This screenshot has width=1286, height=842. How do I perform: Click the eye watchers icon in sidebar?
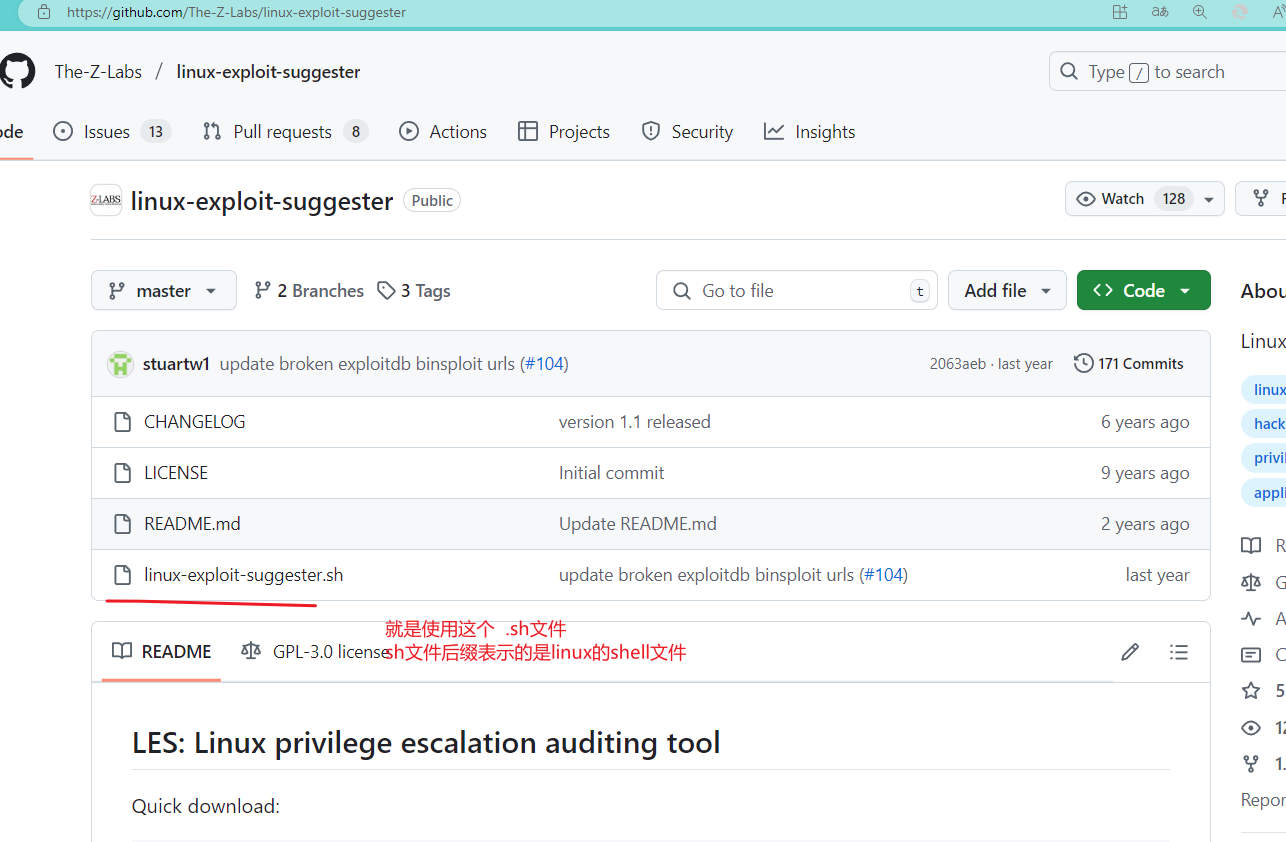coord(1251,728)
